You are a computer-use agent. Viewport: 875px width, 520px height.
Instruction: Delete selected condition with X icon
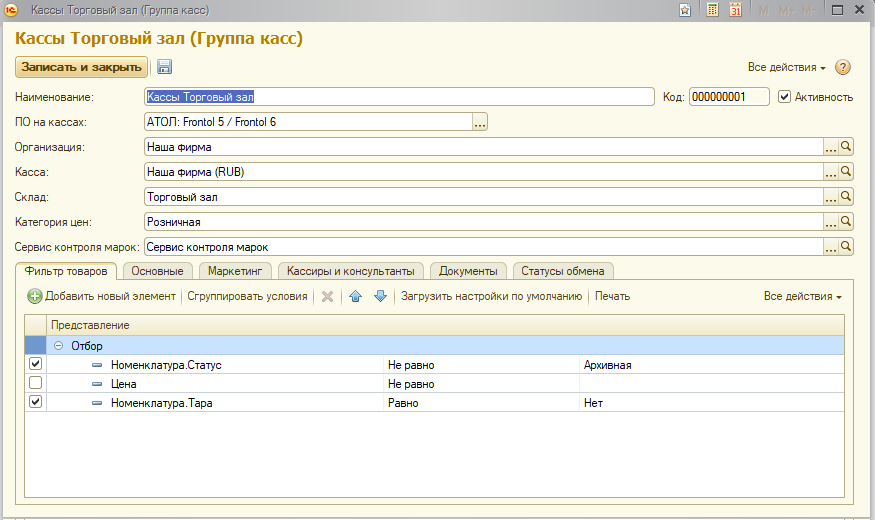[x=326, y=296]
